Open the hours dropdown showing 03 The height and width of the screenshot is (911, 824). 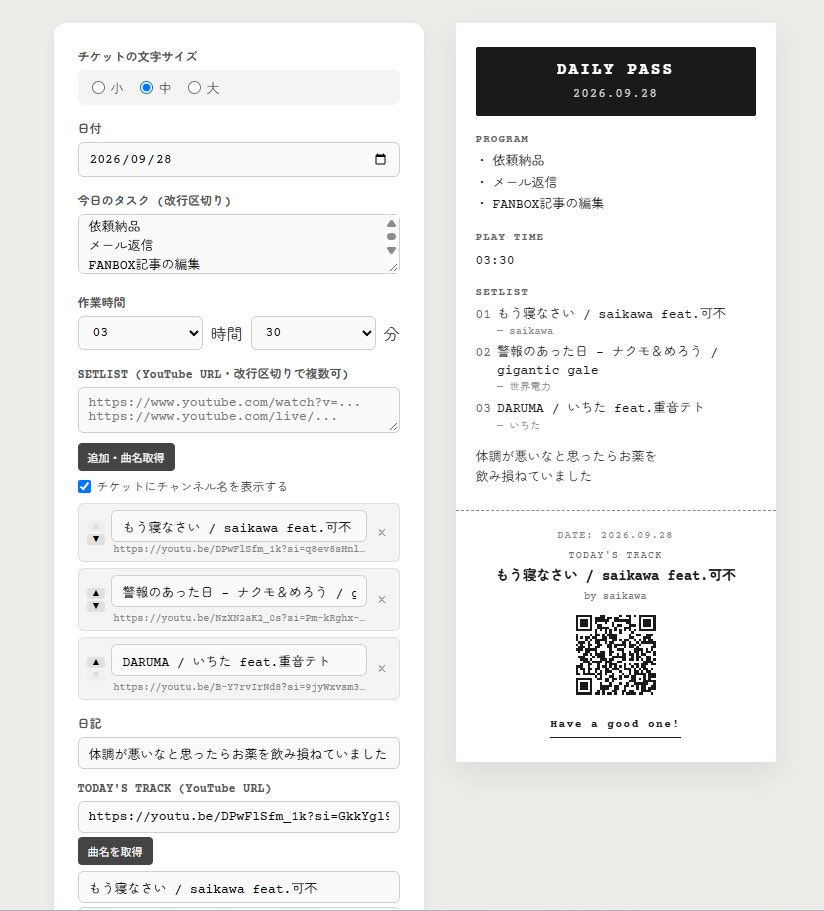pyautogui.click(x=140, y=333)
